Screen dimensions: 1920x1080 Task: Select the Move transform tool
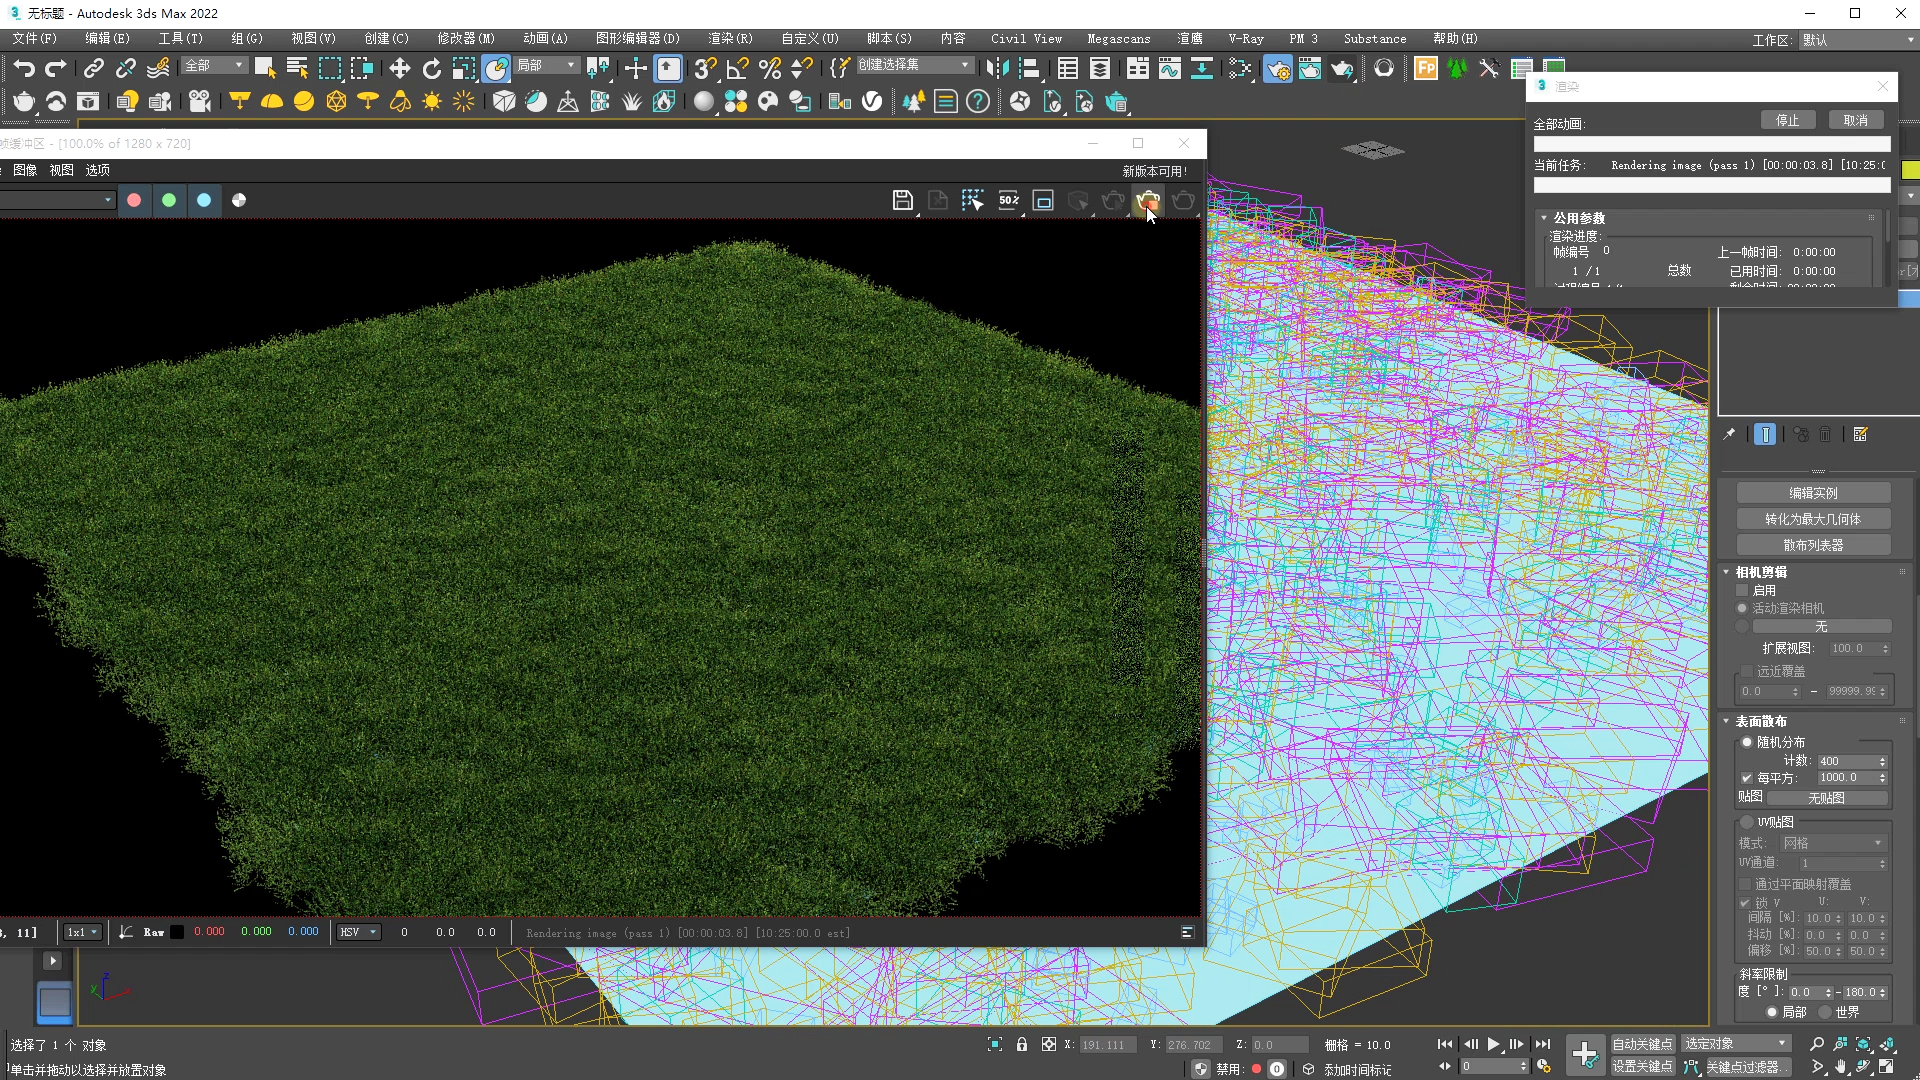click(399, 68)
